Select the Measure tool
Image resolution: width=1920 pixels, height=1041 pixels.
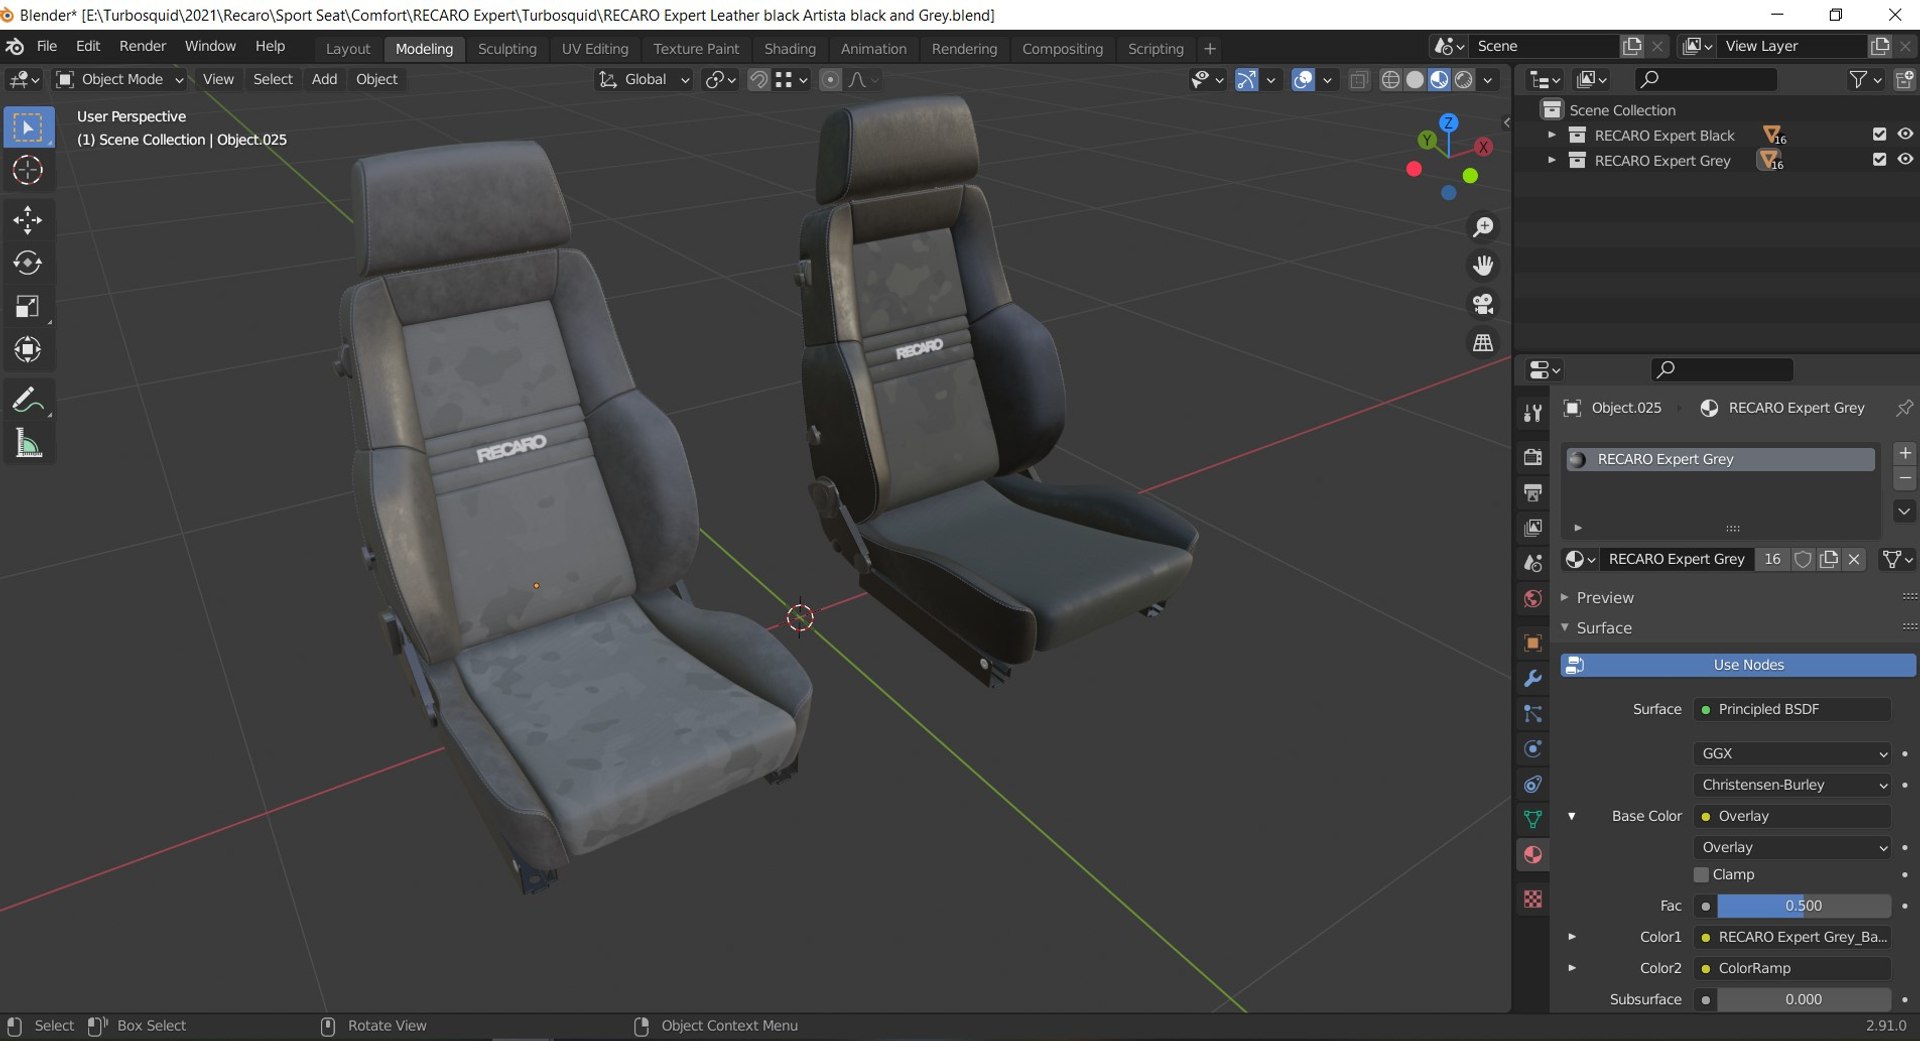pyautogui.click(x=28, y=443)
